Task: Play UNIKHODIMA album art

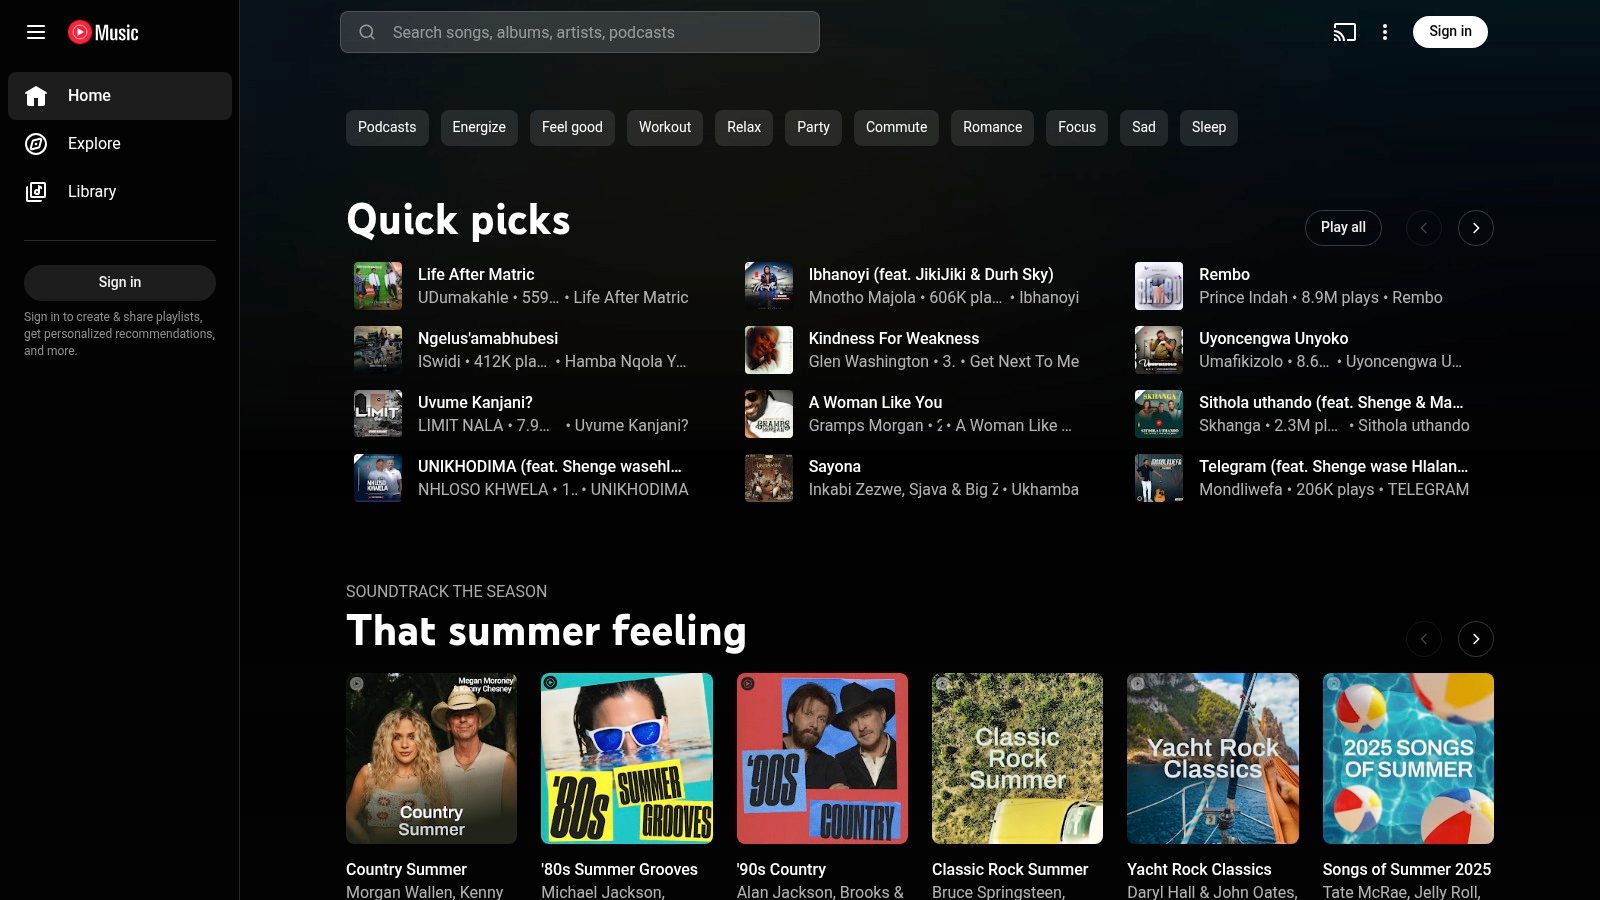Action: point(378,478)
